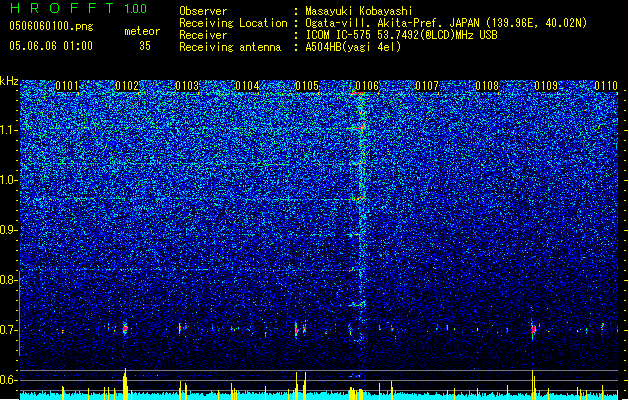Click the 0107 time marker
The width and height of the screenshot is (629, 400).
click(x=427, y=86)
